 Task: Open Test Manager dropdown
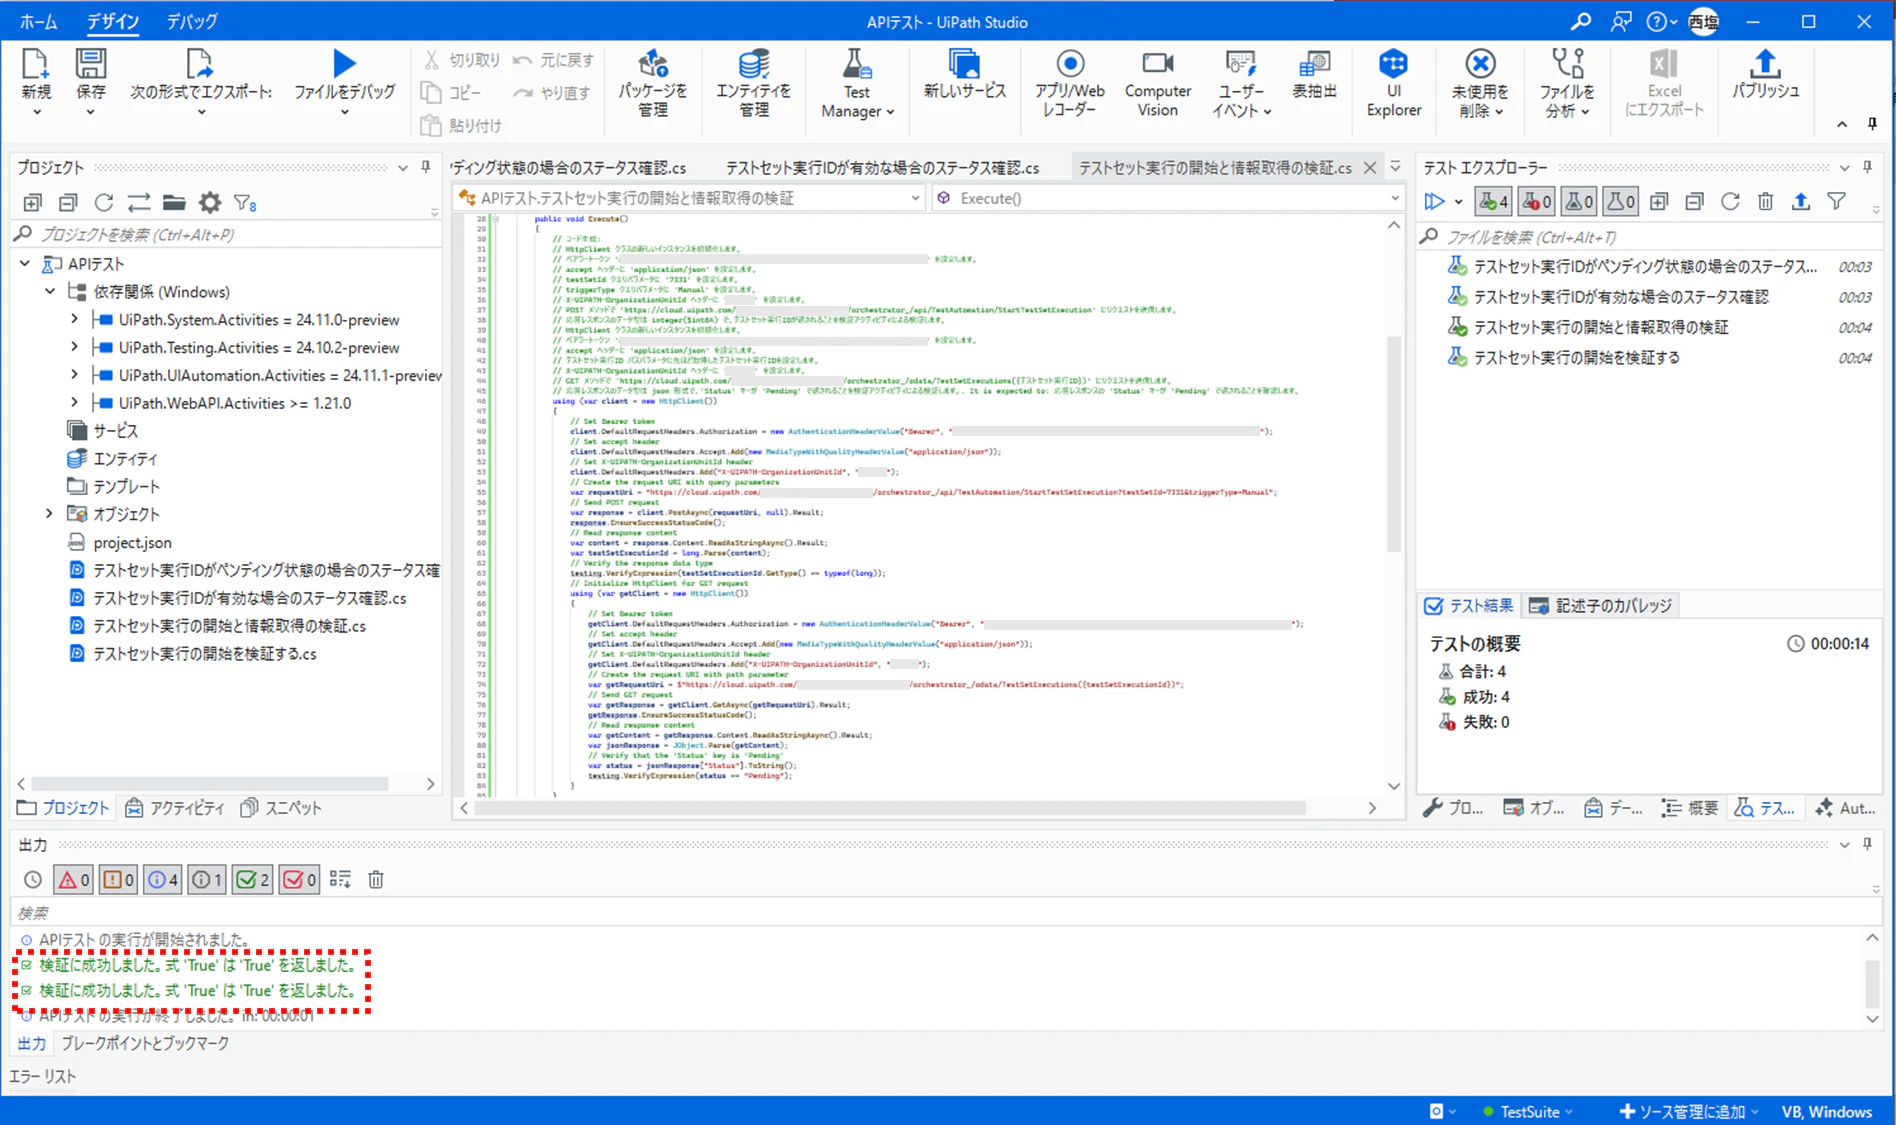pyautogui.click(x=857, y=82)
